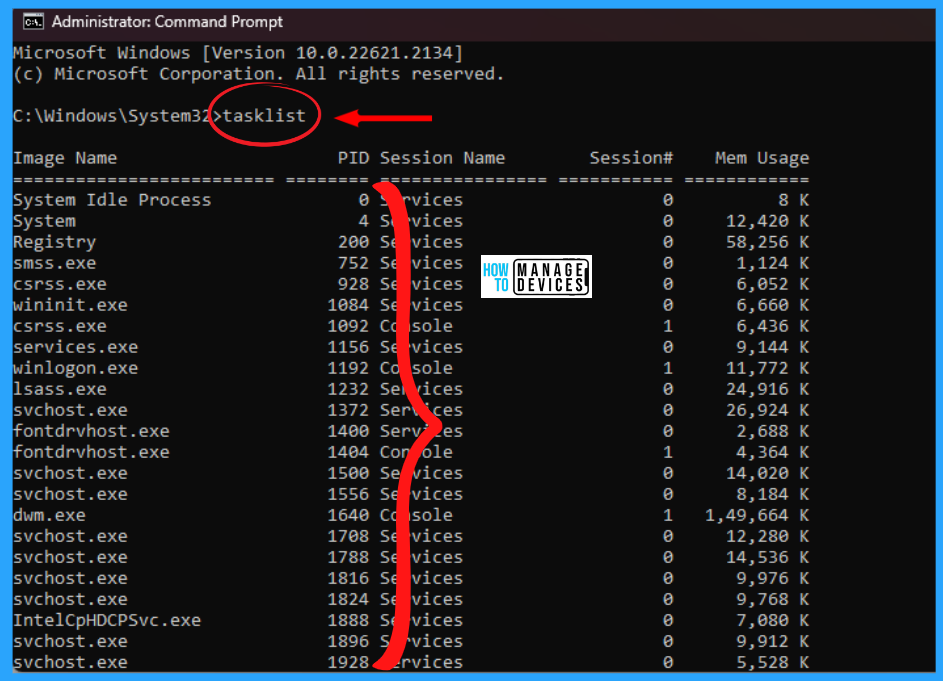Click the Session# column header
The height and width of the screenshot is (681, 943).
(x=631, y=158)
